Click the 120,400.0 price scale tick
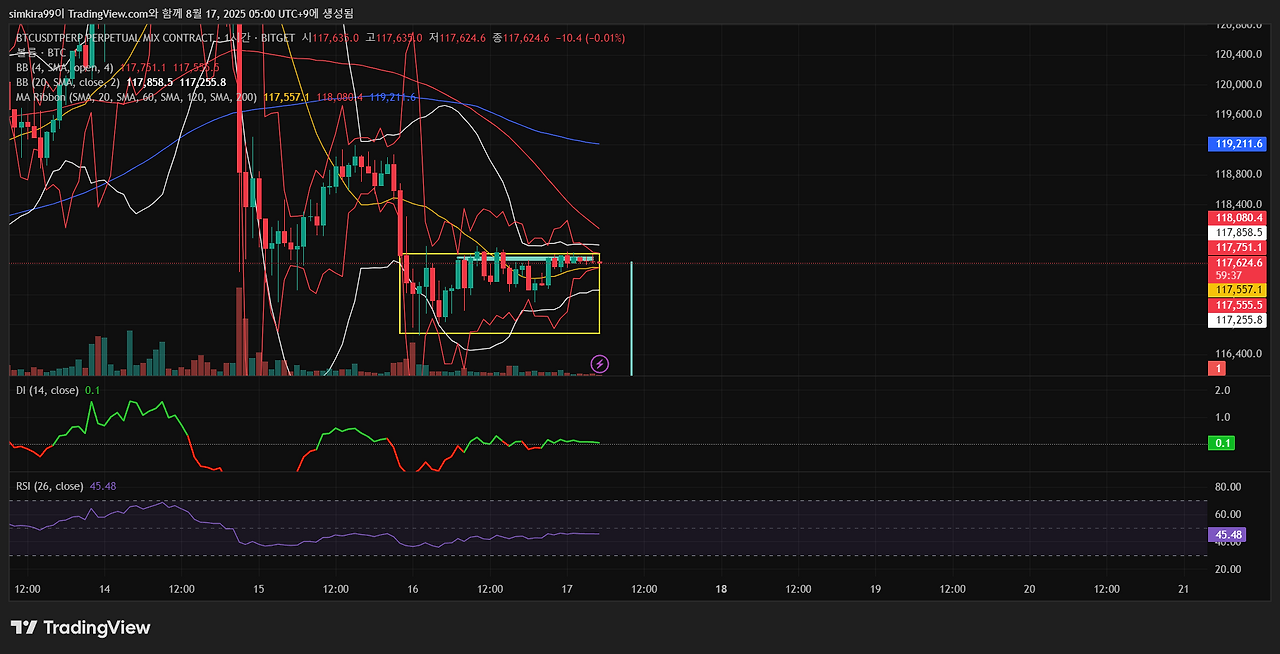The height and width of the screenshot is (654, 1280). point(1239,54)
